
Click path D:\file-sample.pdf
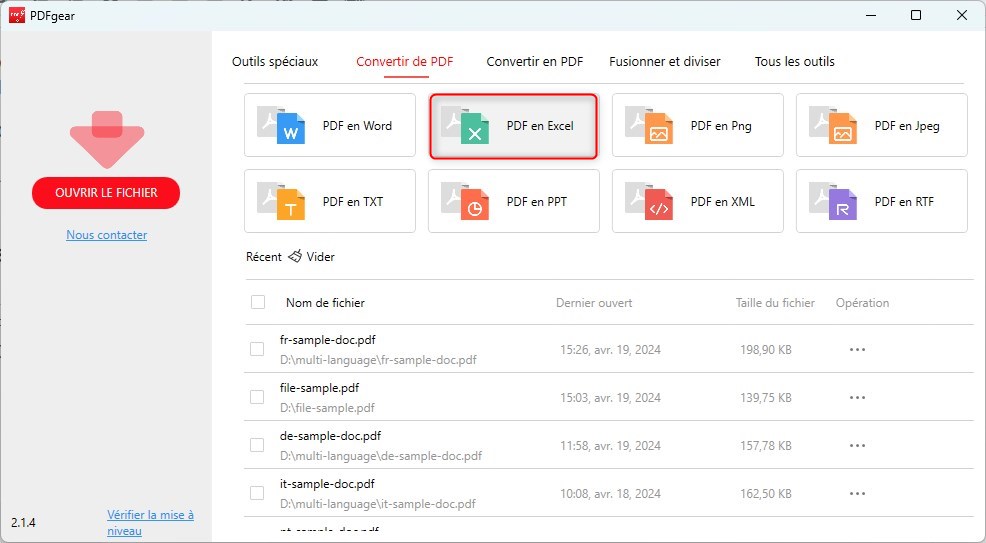(327, 408)
